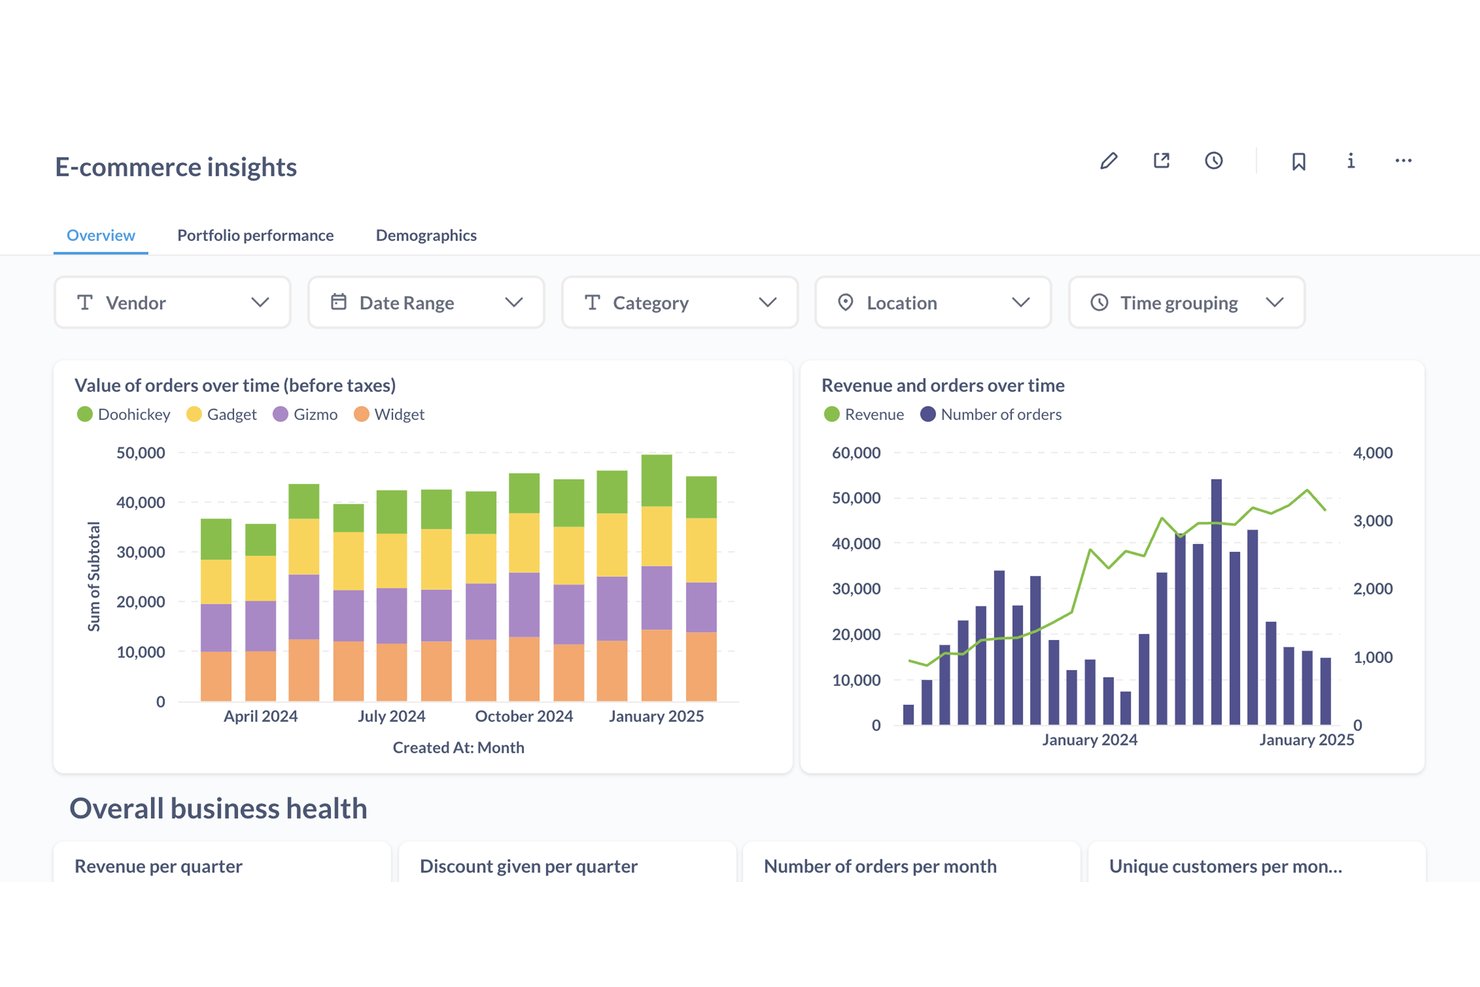Expand the Vendor filter chevron
The width and height of the screenshot is (1480, 987).
click(x=260, y=302)
